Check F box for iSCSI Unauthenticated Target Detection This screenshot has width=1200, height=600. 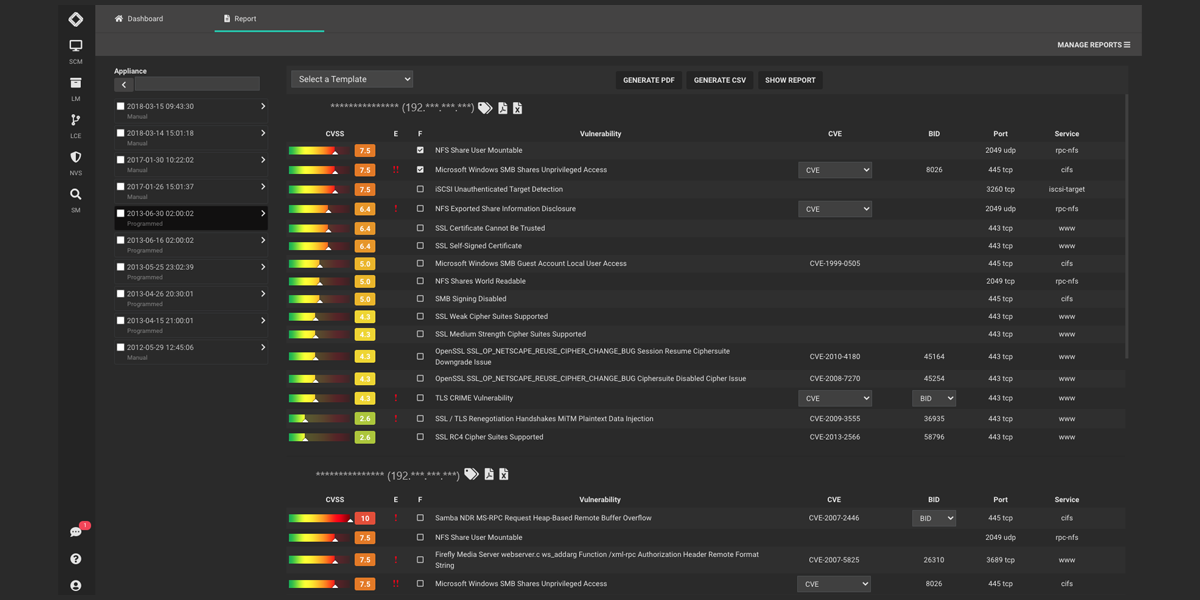[420, 189]
